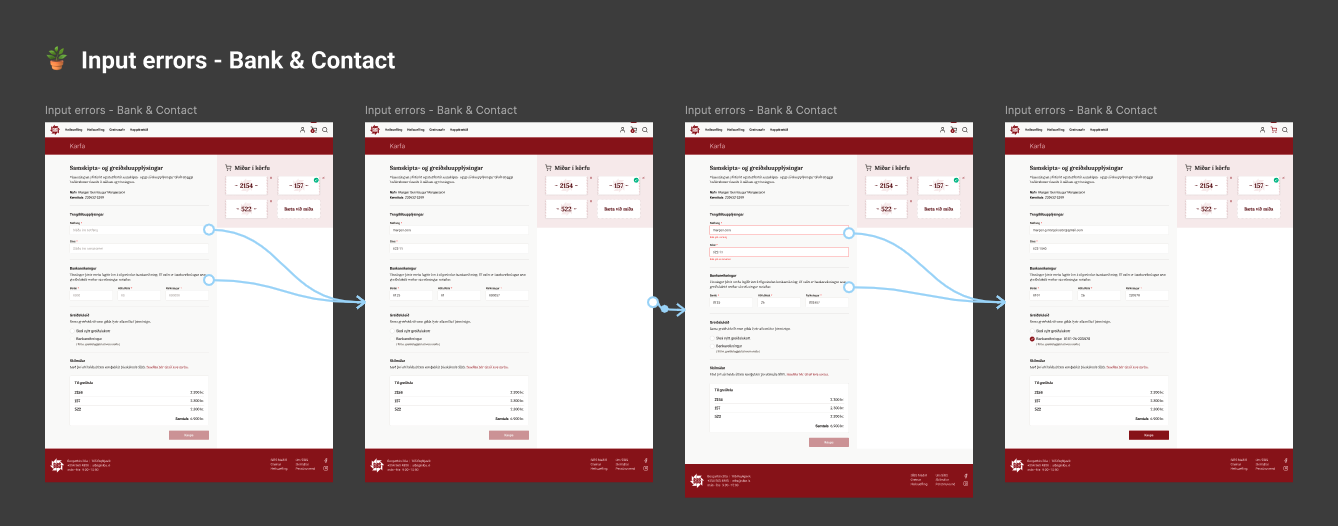This screenshot has width=1338, height=526.
Task: Select the first frame's 'Input errors - Bank & Contact' label
Action: tap(121, 110)
